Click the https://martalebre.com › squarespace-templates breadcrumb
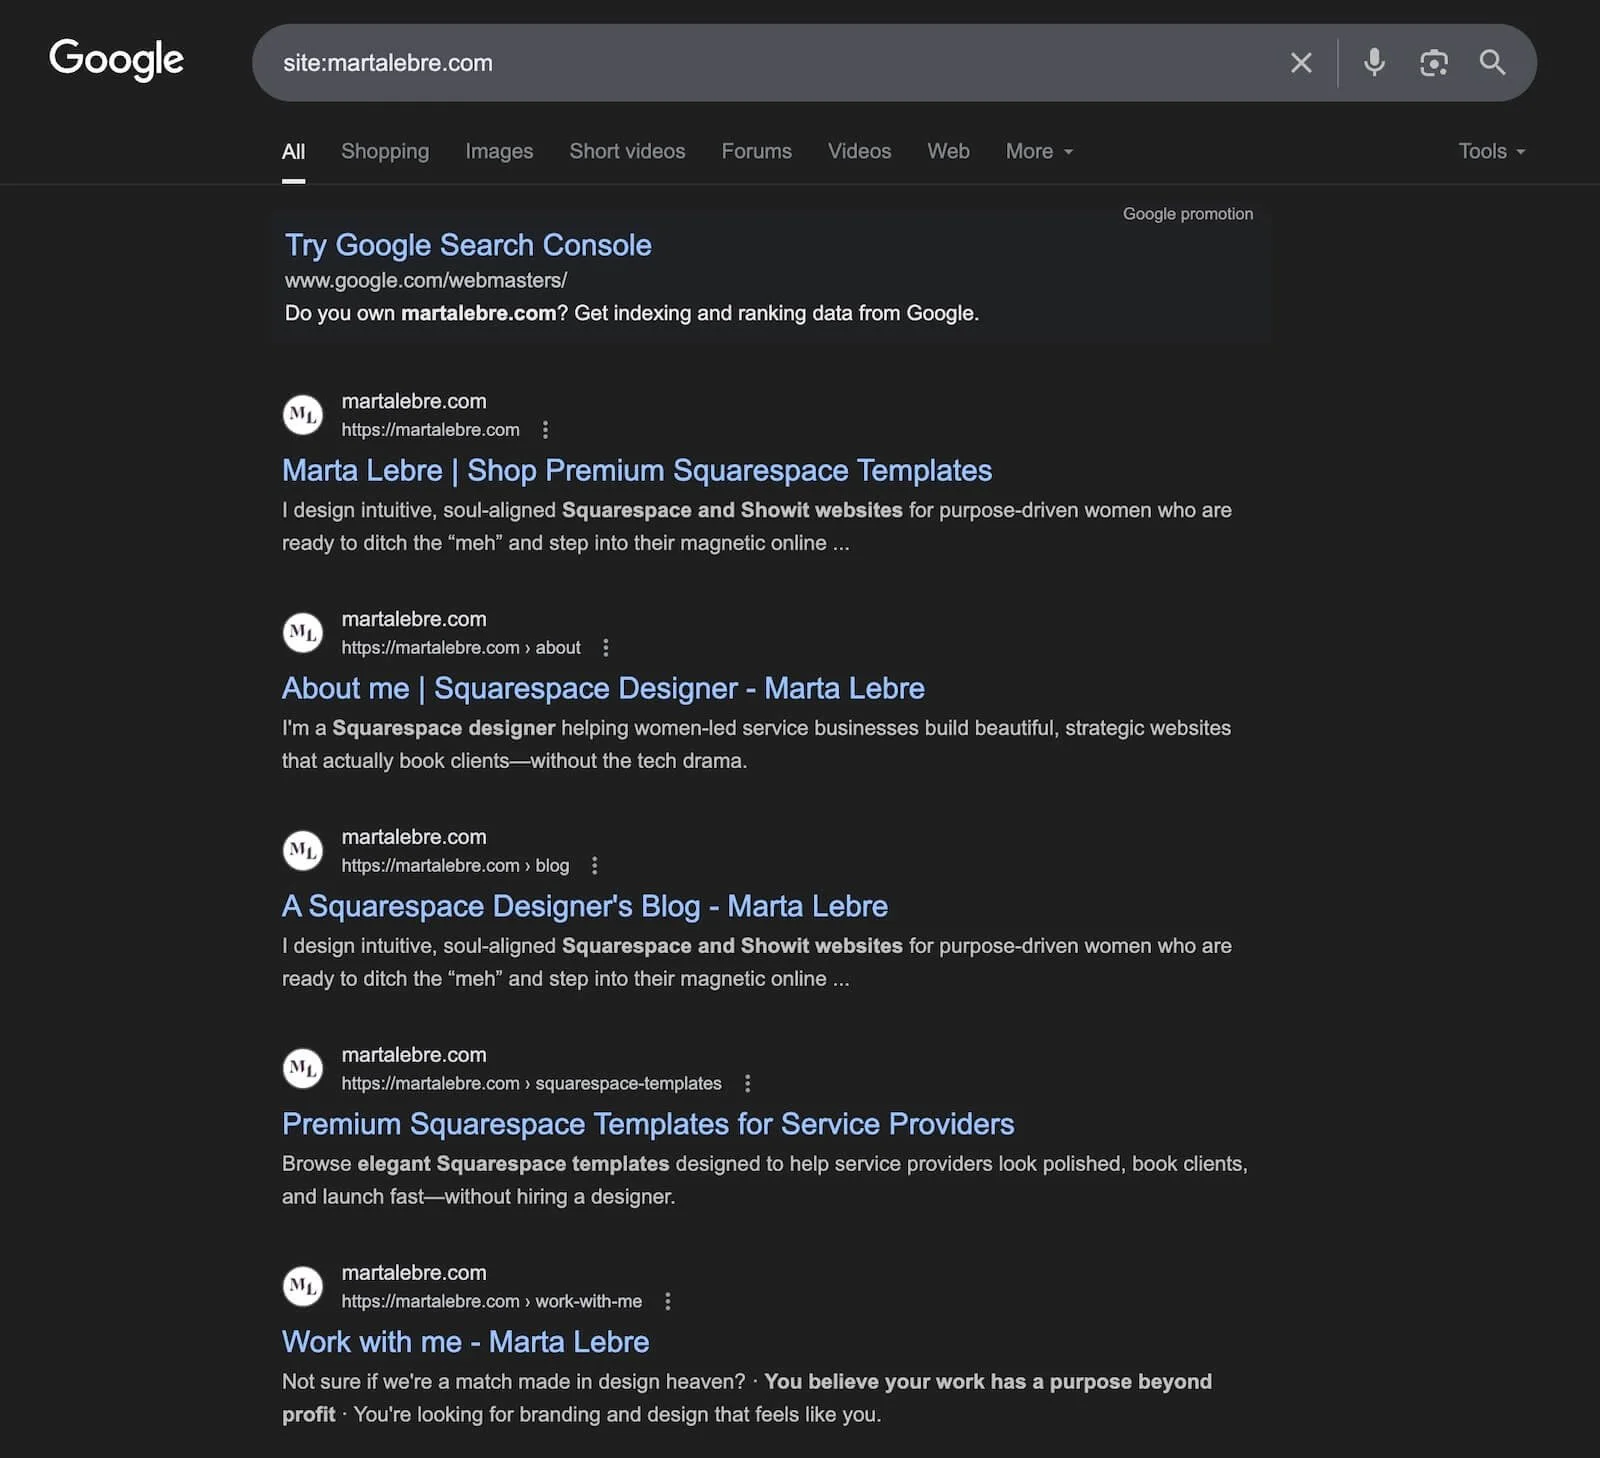The image size is (1600, 1458). [531, 1084]
